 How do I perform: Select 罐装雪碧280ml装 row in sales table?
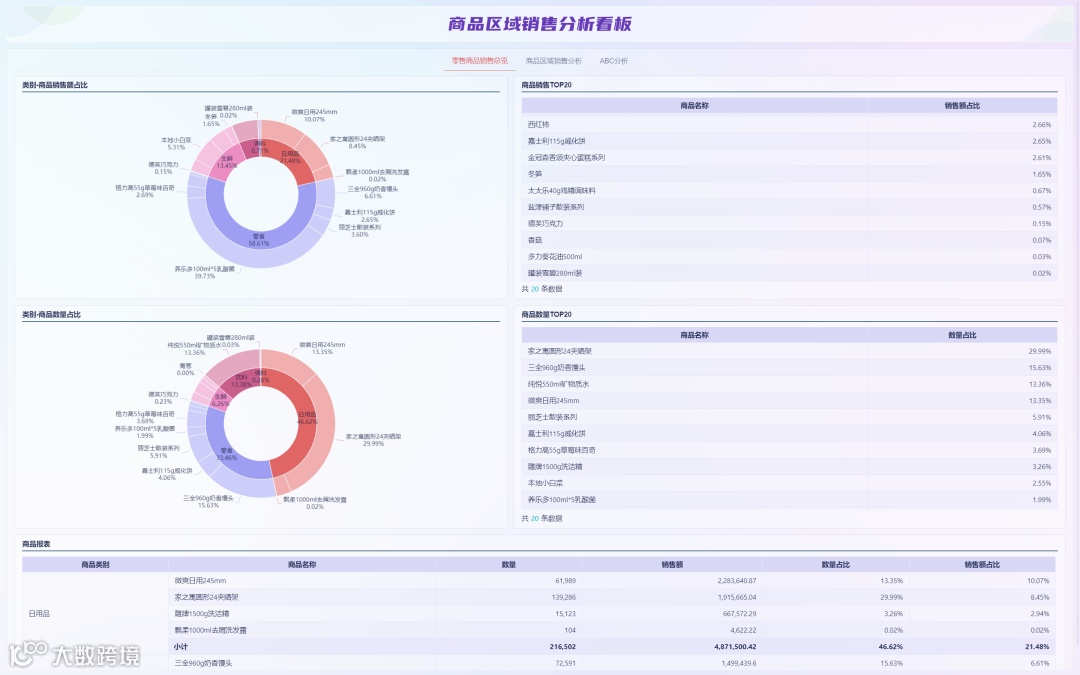click(789, 273)
